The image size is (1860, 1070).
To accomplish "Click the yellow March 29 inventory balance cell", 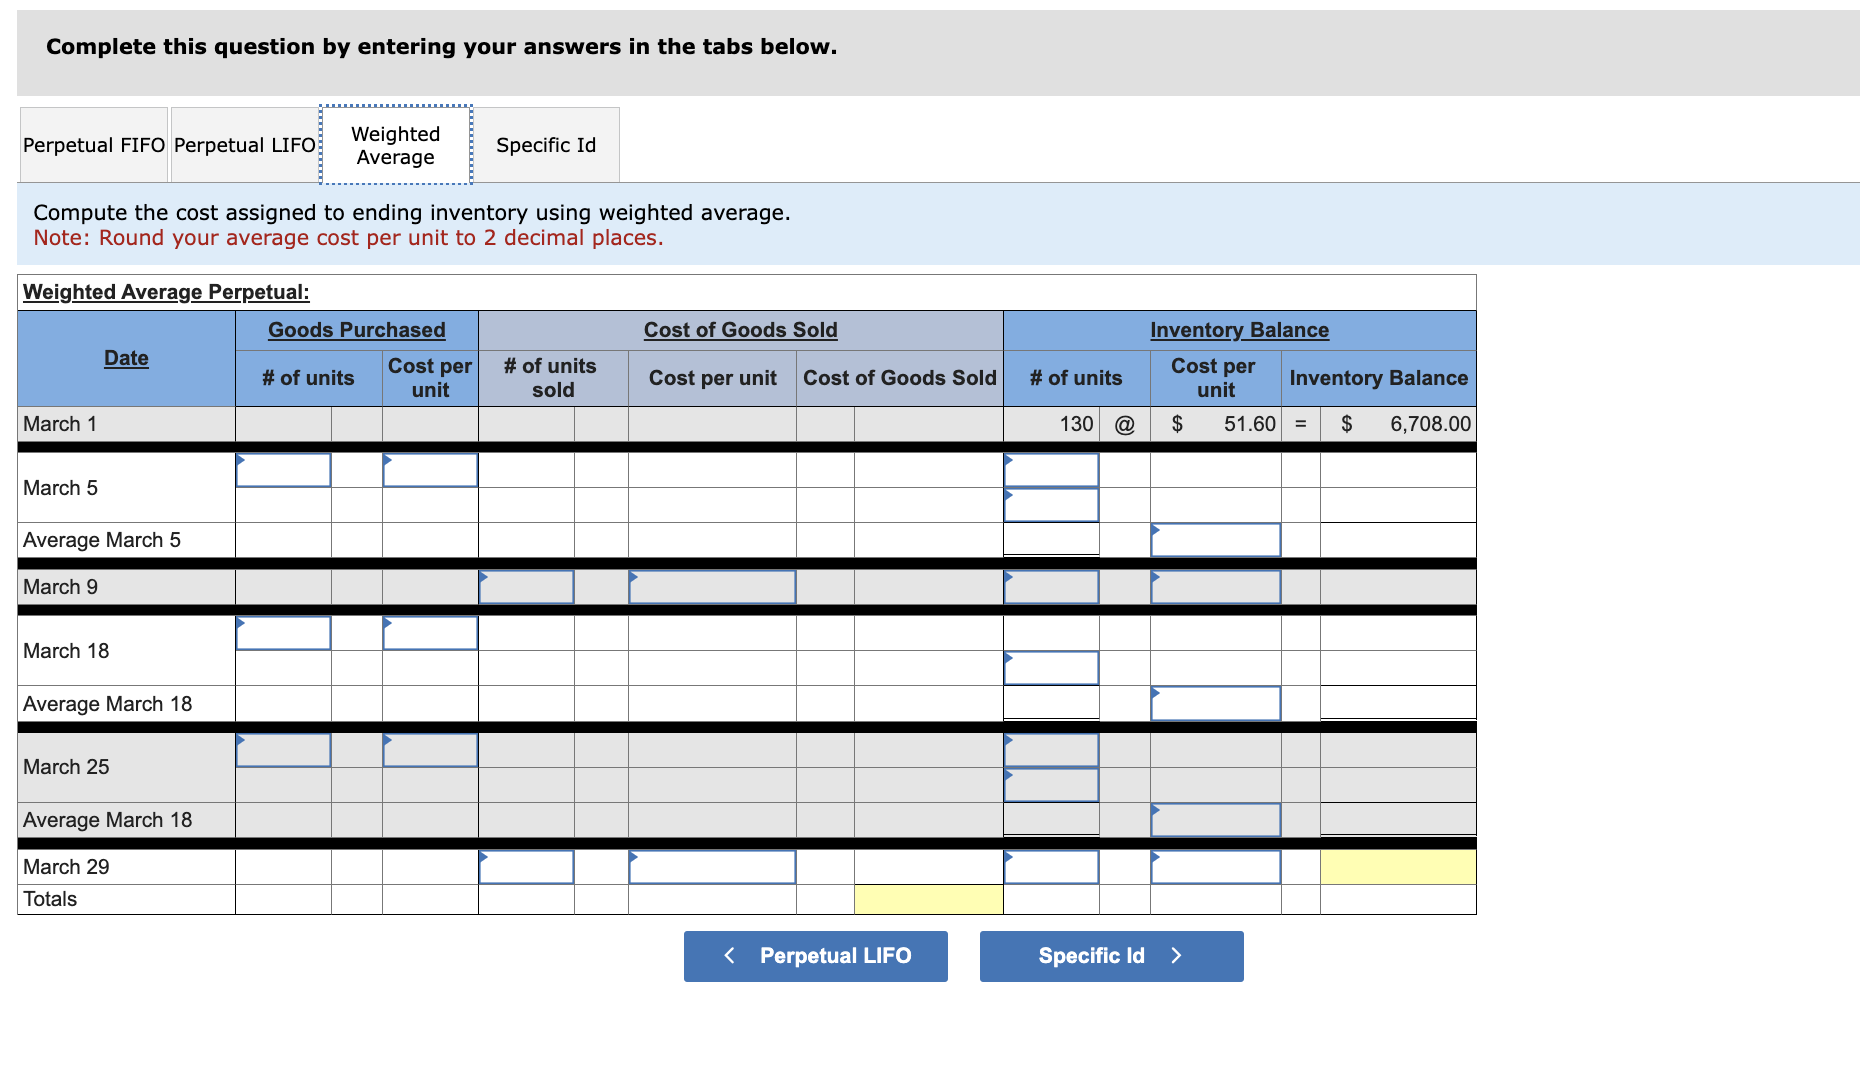I will tap(1398, 867).
